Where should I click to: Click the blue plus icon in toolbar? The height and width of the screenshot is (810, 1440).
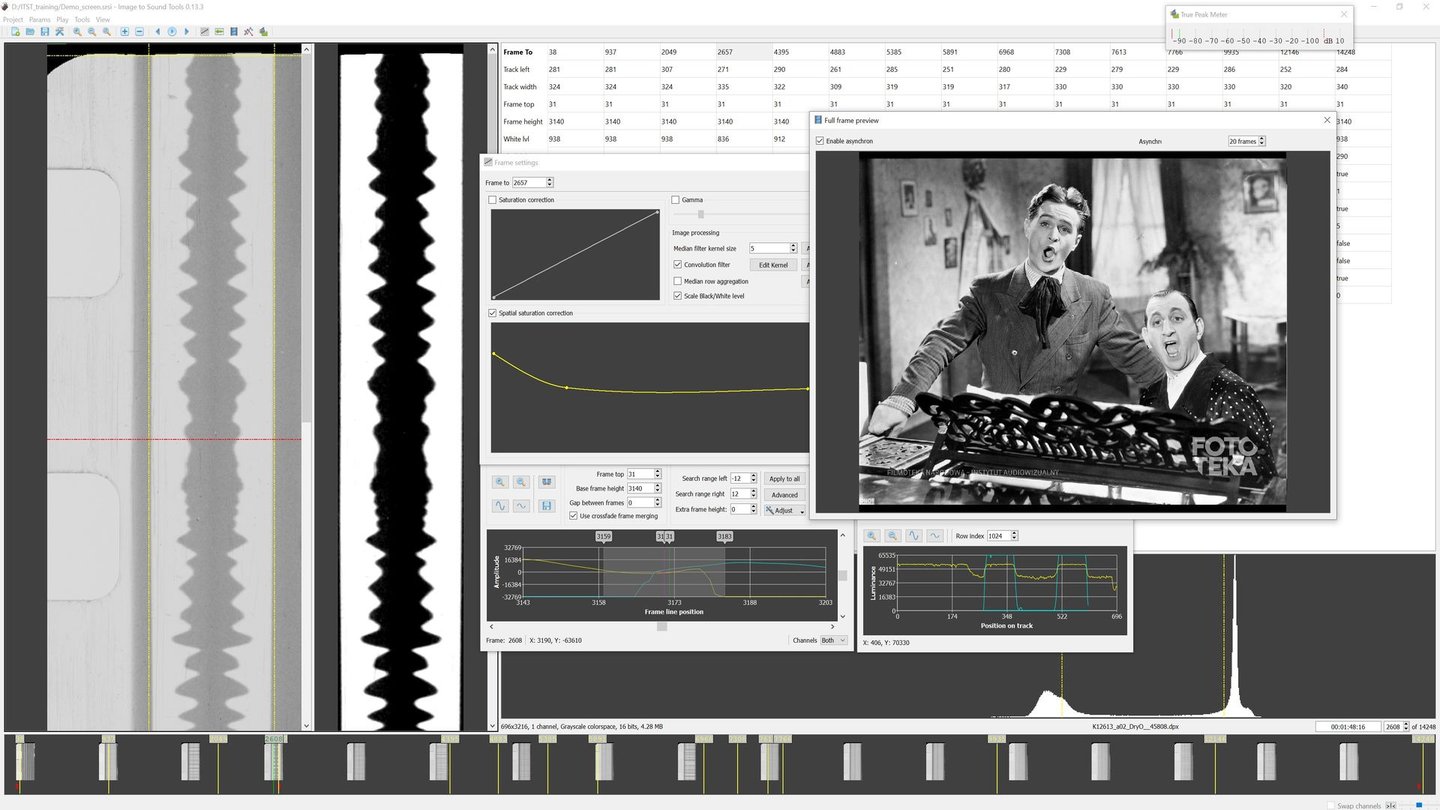pyautogui.click(x=125, y=32)
